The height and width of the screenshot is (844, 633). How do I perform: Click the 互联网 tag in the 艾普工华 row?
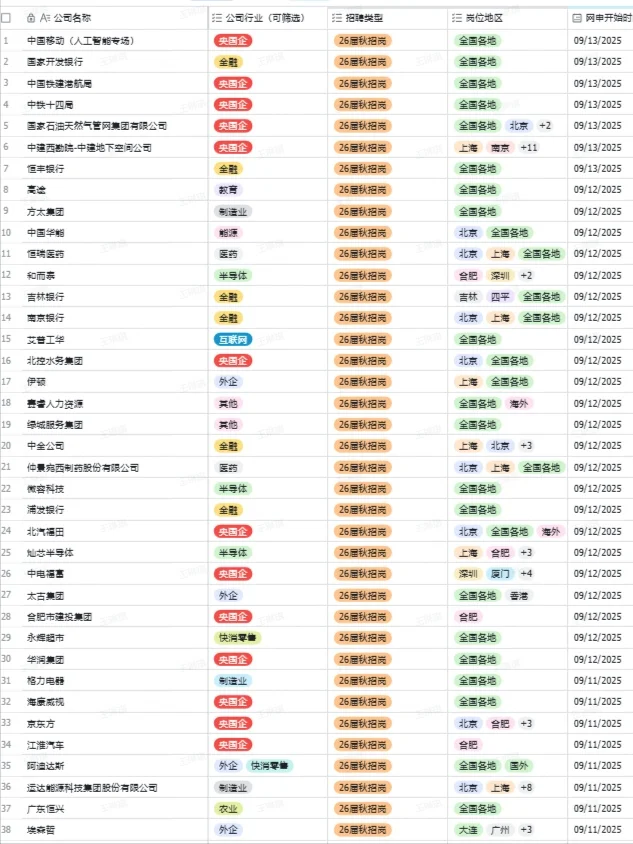(x=233, y=340)
